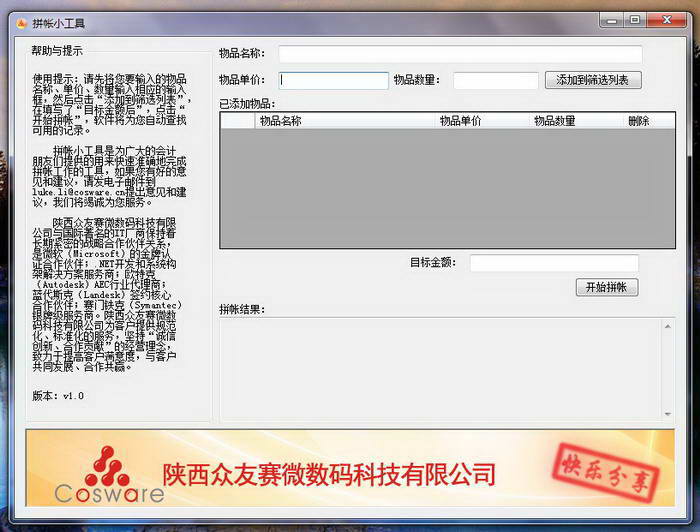Click the 物品数量 column header
Image resolution: width=700 pixels, height=532 pixels.
pos(576,121)
